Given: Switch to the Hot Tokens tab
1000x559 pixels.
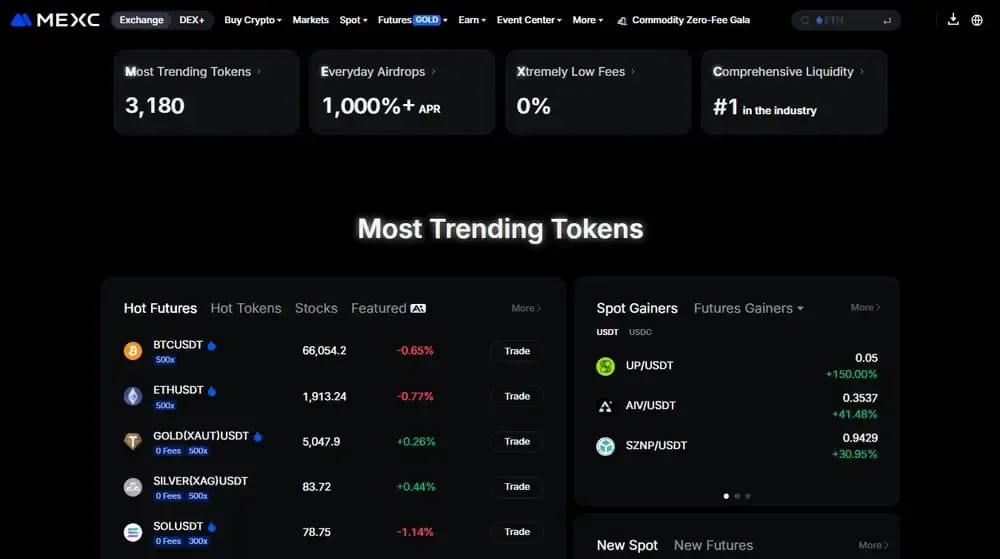Looking at the screenshot, I should click(246, 309).
